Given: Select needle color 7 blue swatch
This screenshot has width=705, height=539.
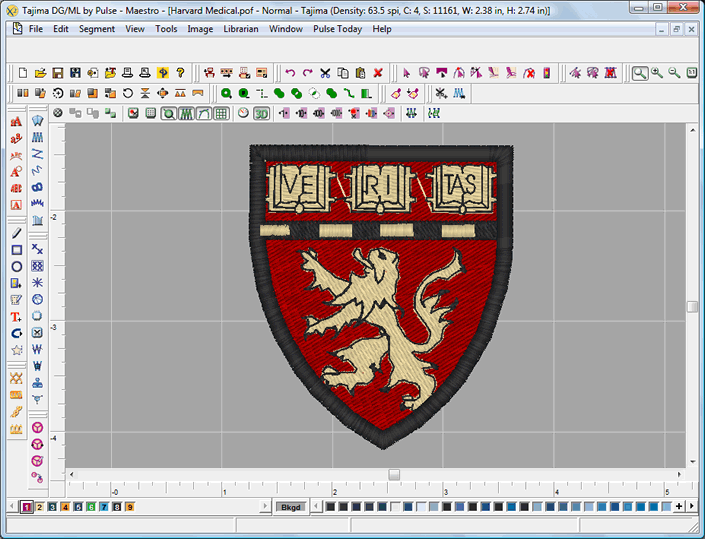Looking at the screenshot, I should click(104, 507).
